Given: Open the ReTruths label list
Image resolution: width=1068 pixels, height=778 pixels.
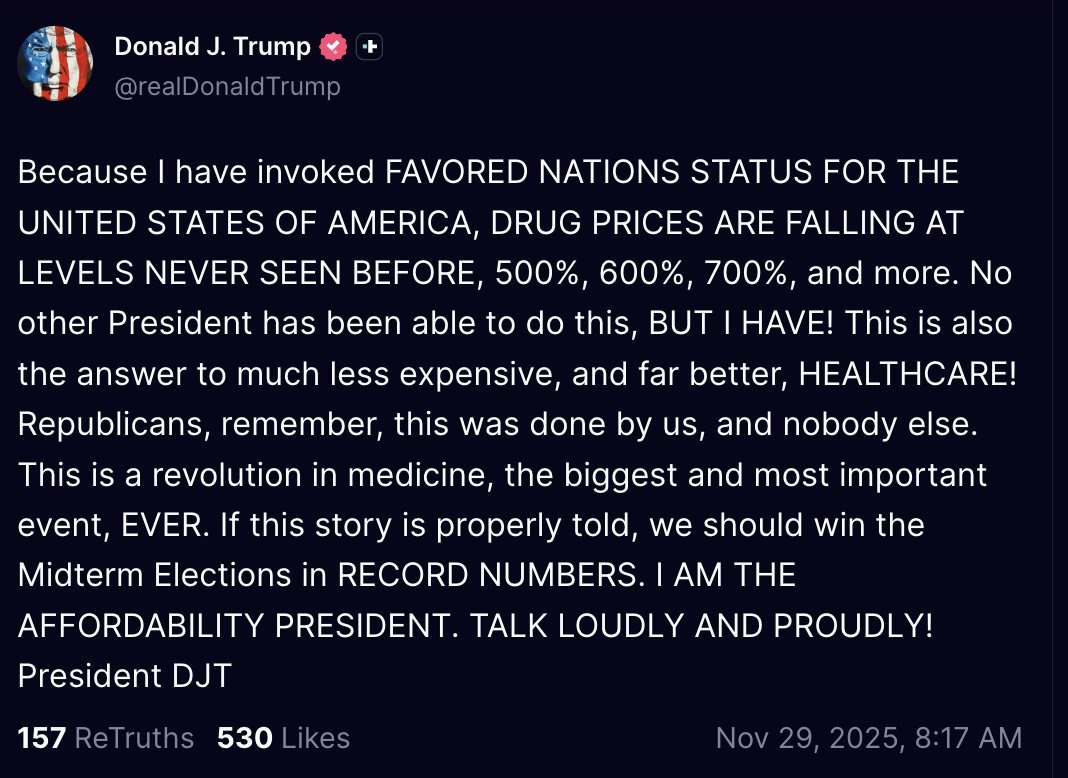Looking at the screenshot, I should pyautogui.click(x=134, y=738).
